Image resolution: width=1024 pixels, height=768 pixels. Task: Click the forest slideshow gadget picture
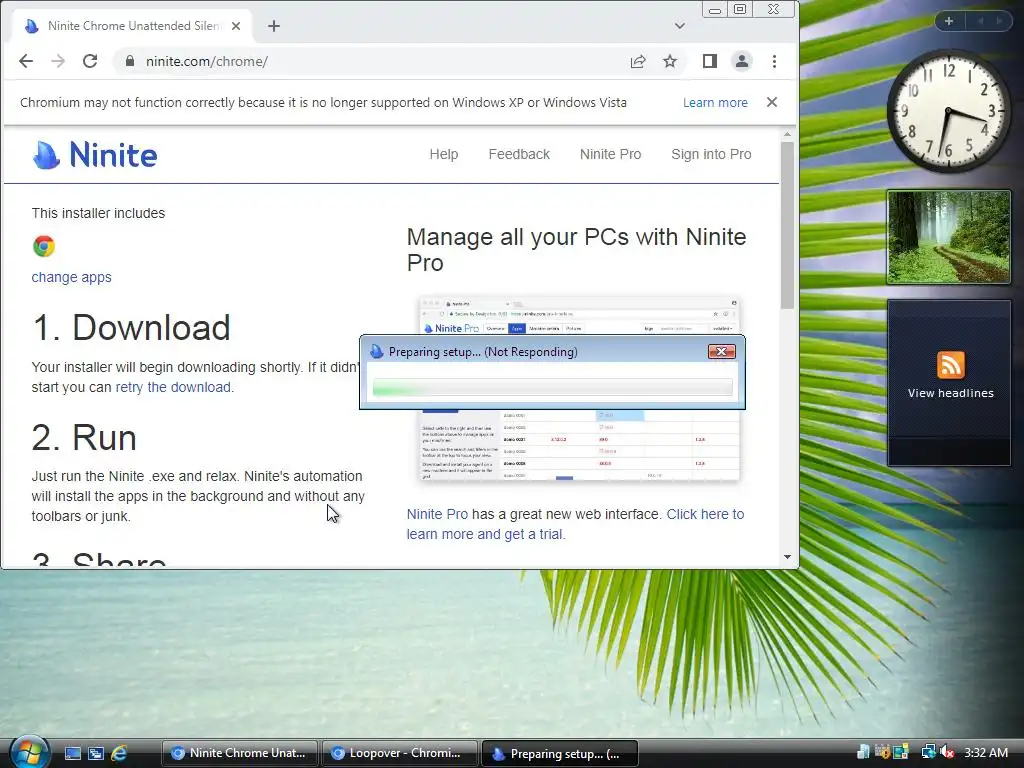[x=948, y=237]
